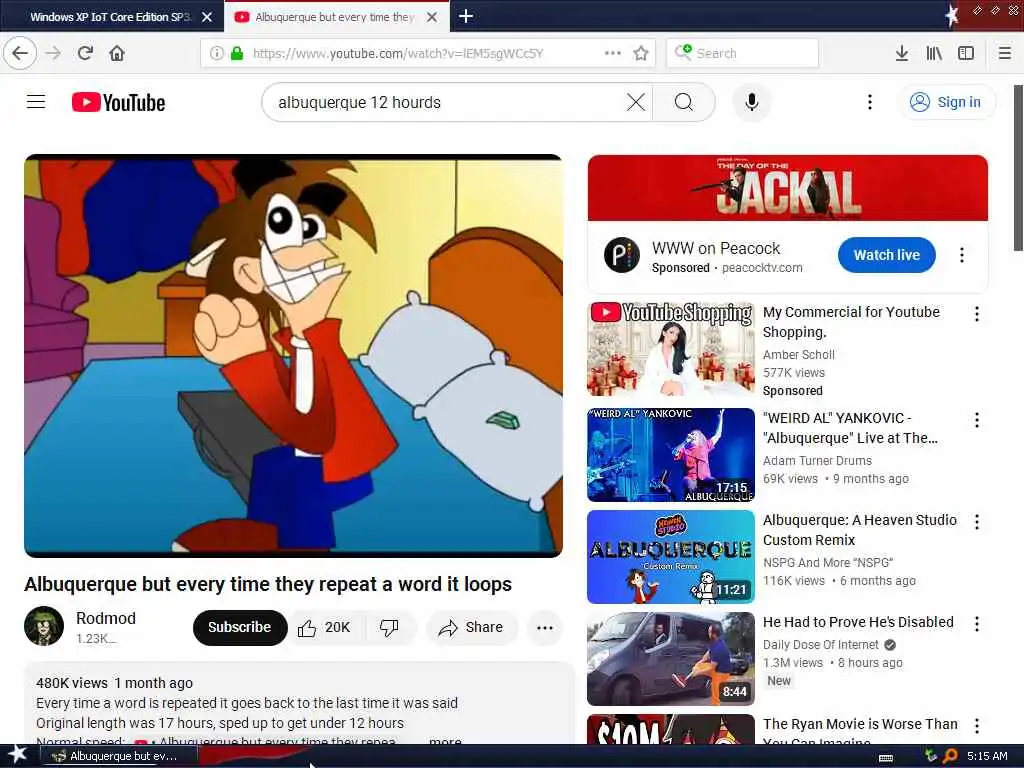The height and width of the screenshot is (768, 1024).
Task: Switch to Windows XP IoT Core Edition tab
Action: click(112, 17)
